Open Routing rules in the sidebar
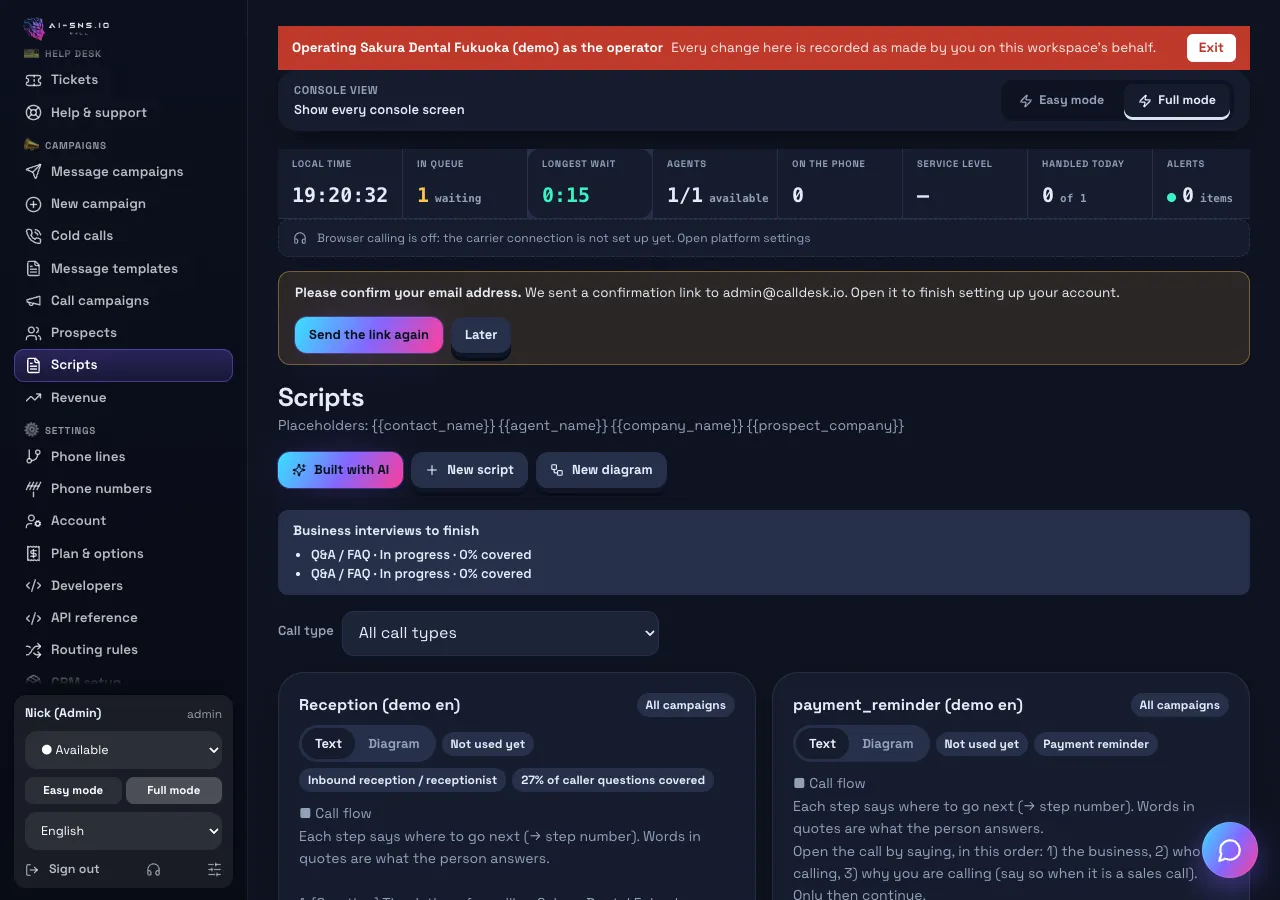The width and height of the screenshot is (1280, 900). [123, 650]
